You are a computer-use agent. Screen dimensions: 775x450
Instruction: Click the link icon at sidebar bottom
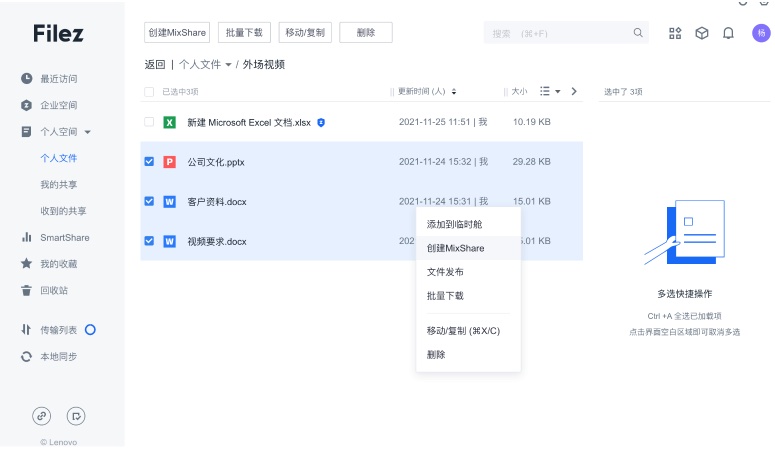coord(42,416)
